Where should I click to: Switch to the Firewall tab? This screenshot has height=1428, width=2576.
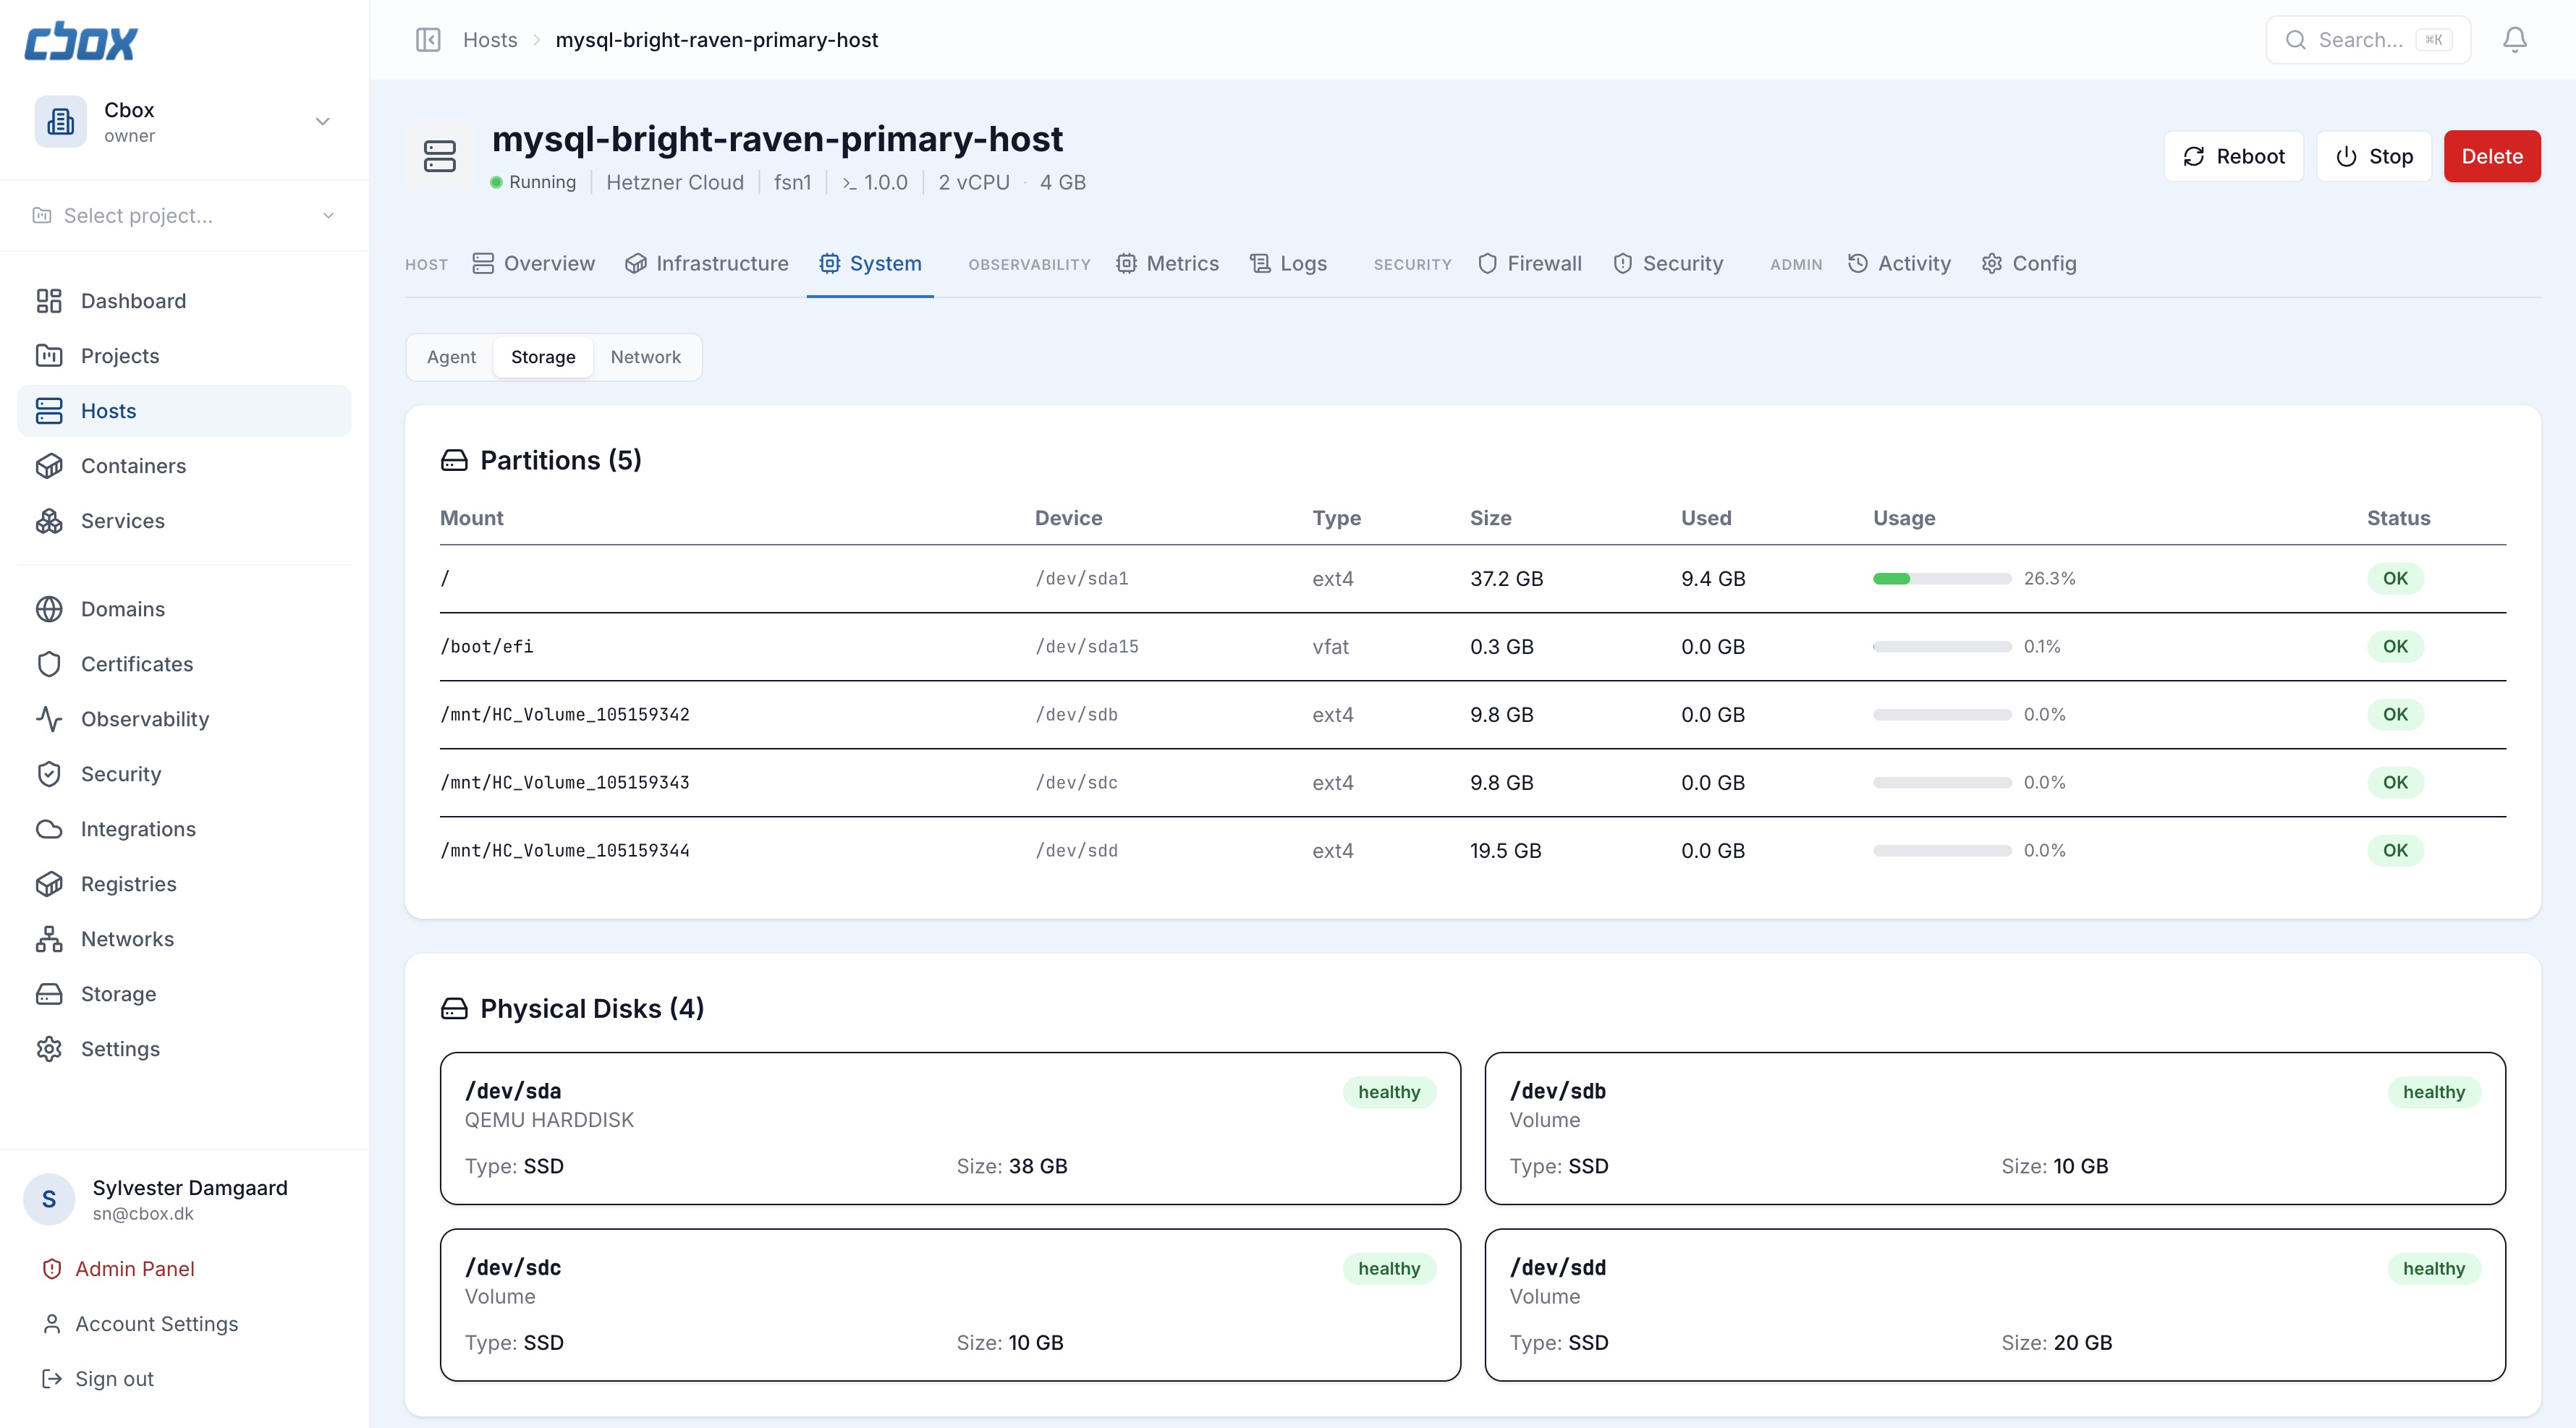pos(1530,264)
